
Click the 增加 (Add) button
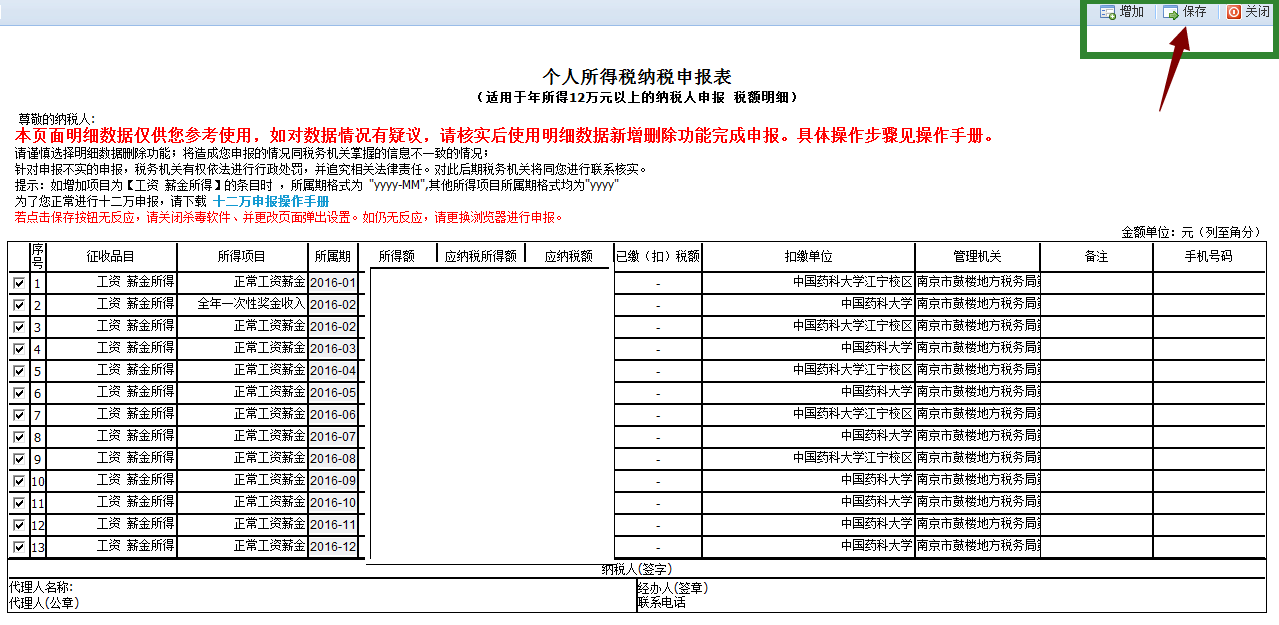point(1121,12)
